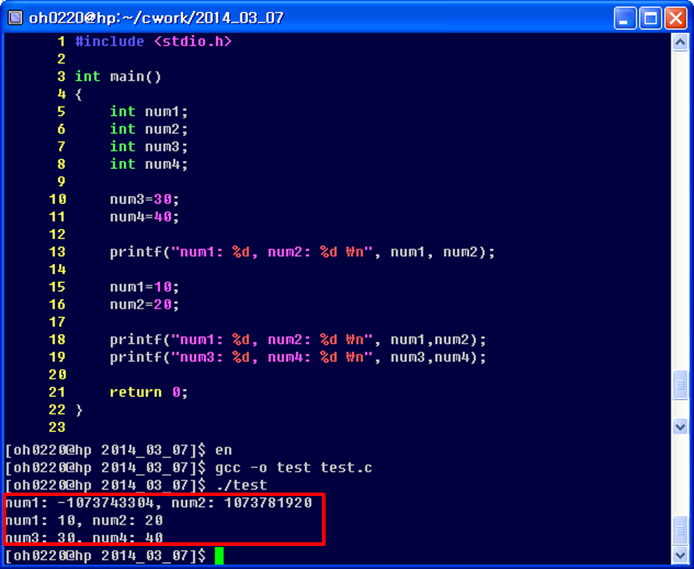Click the printf statement on line 18
This screenshot has height=569, width=694.
(x=298, y=340)
